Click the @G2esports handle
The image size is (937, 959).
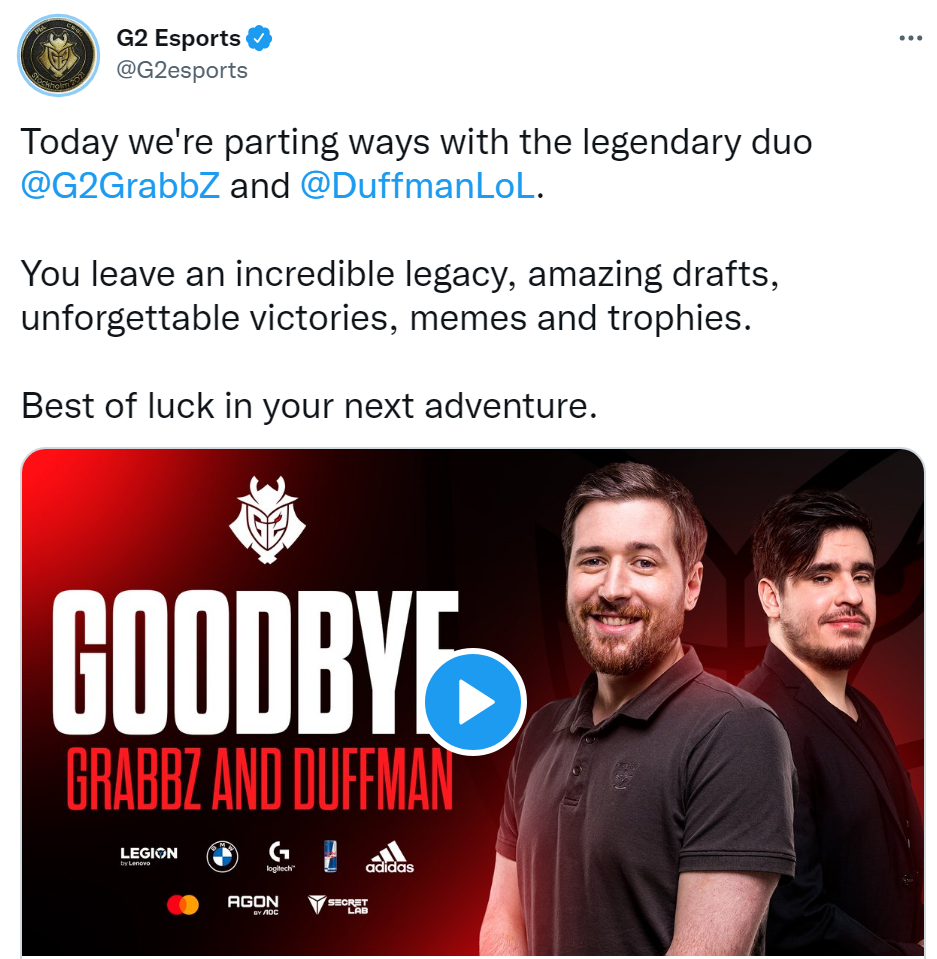click(182, 70)
